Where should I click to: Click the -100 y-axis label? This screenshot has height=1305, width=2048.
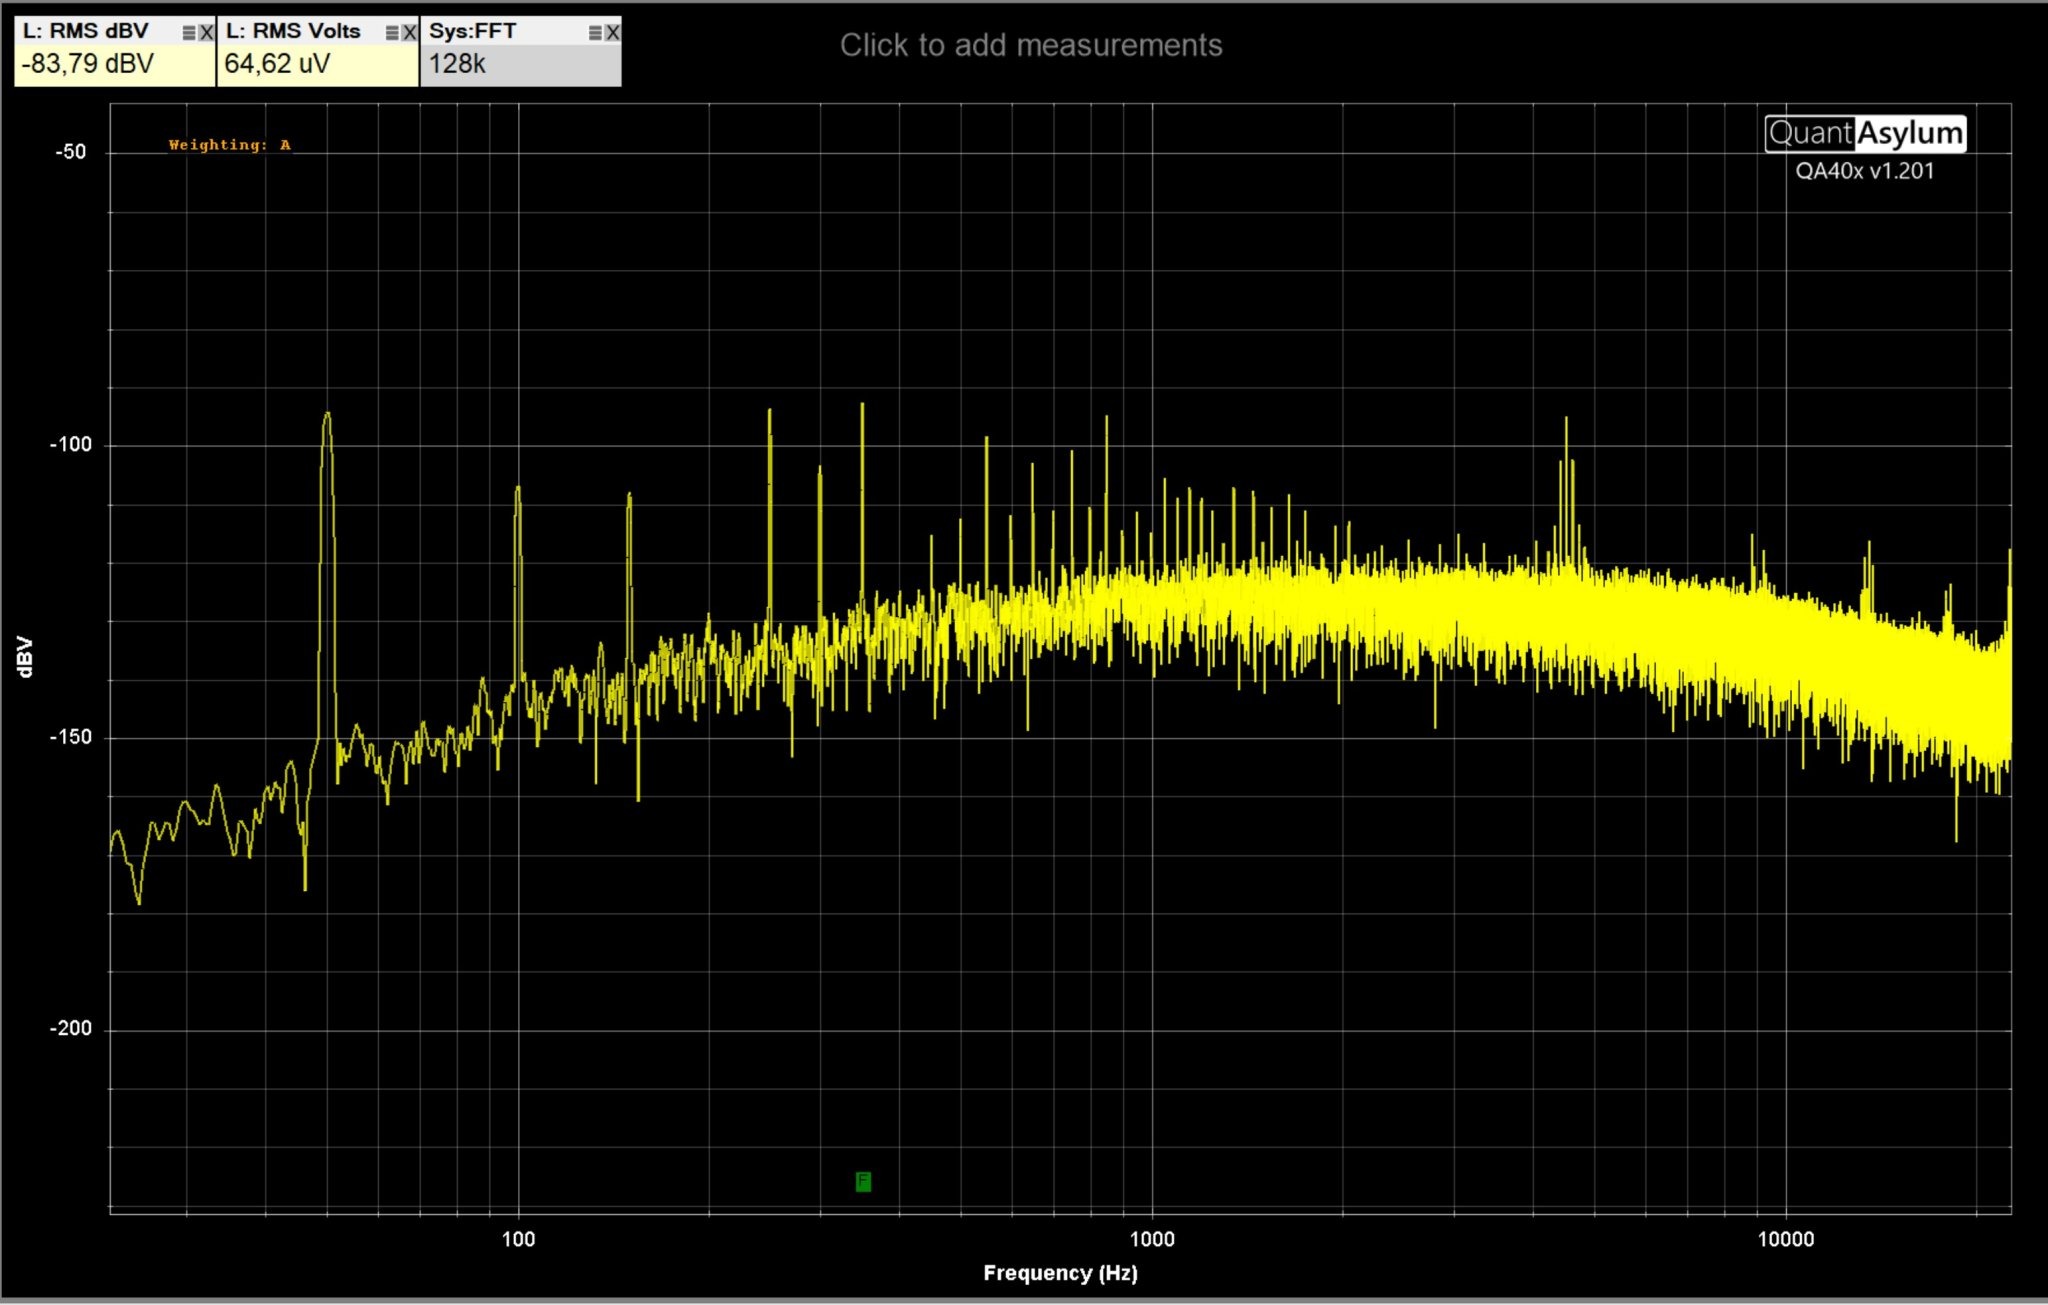coord(70,444)
